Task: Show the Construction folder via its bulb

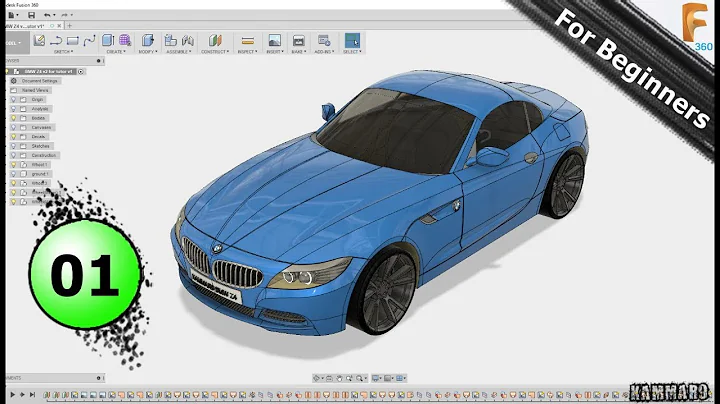Action: click(x=13, y=155)
